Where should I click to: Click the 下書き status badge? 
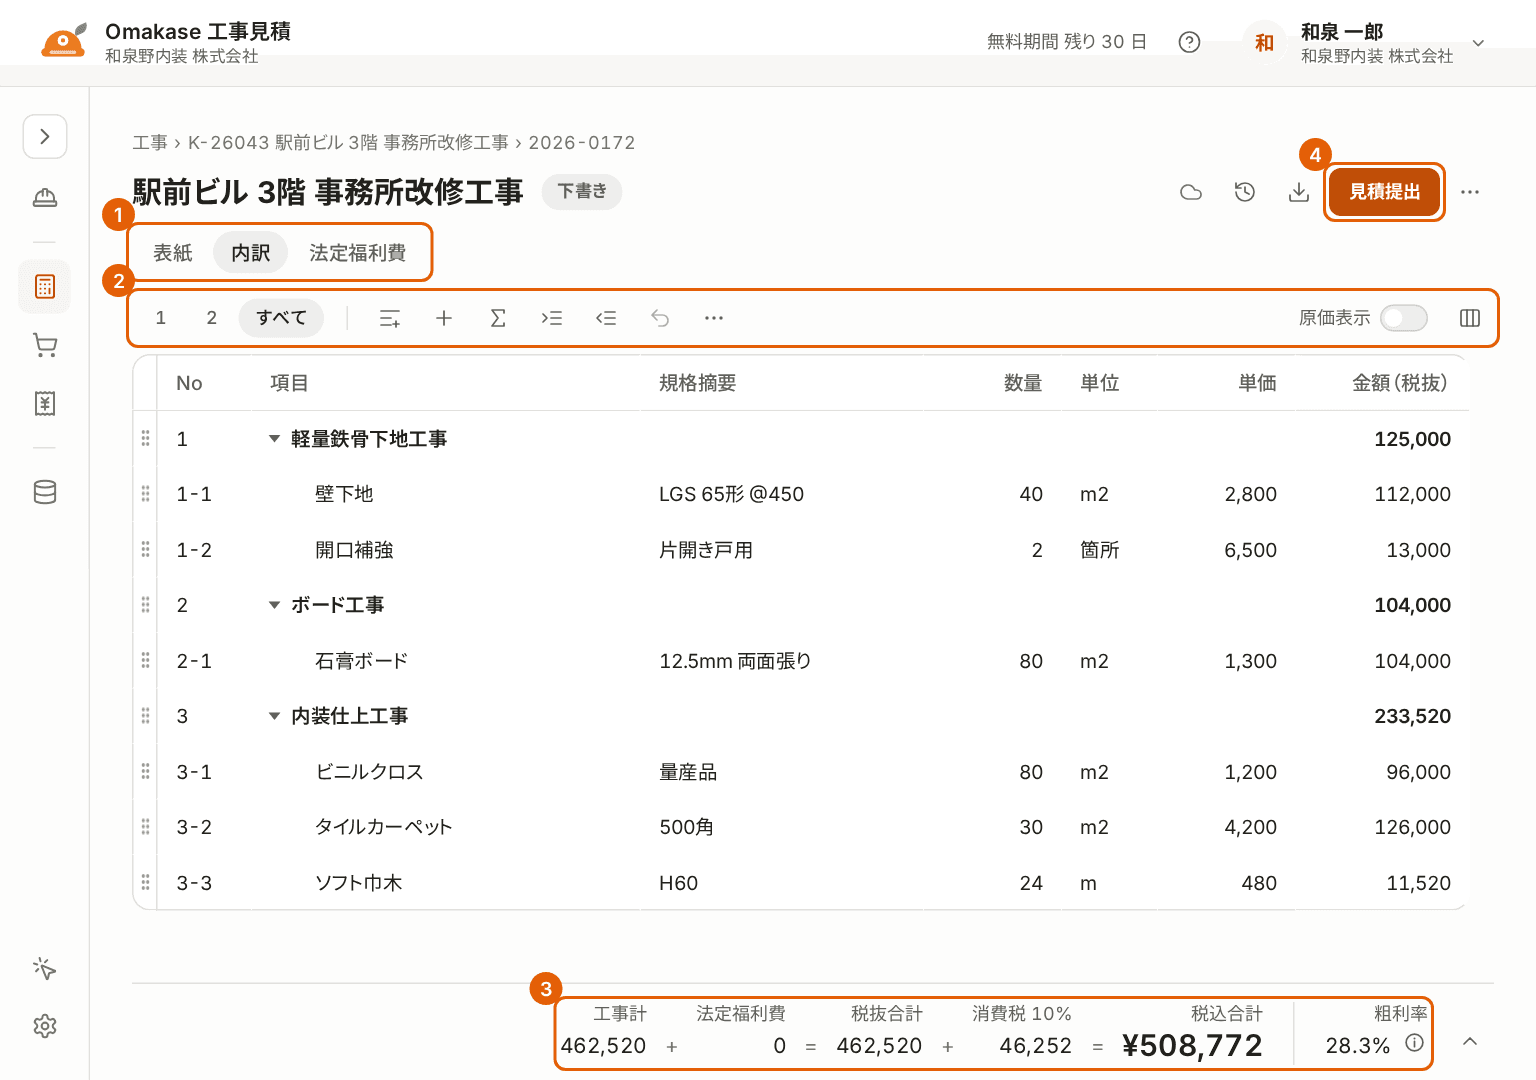[x=582, y=191]
